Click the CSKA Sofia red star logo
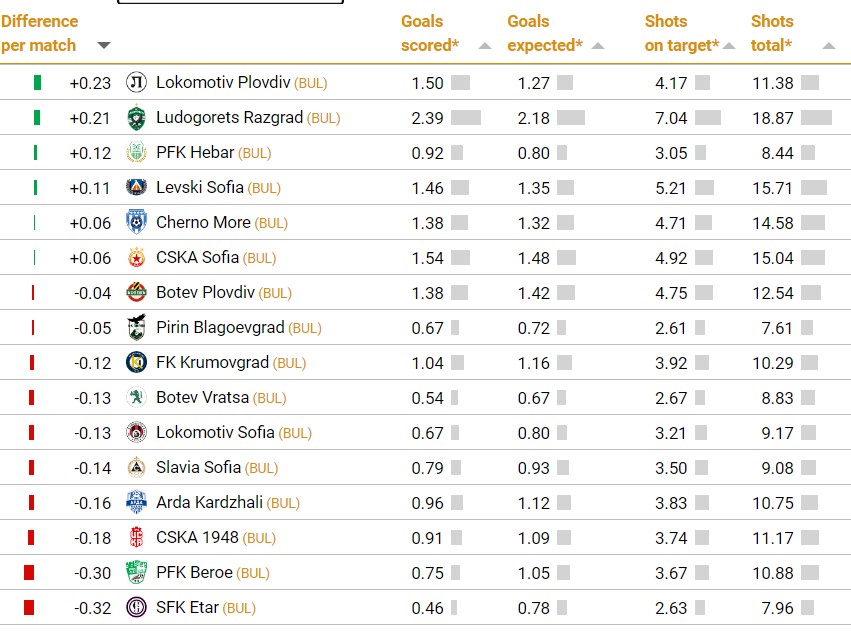 (136, 257)
